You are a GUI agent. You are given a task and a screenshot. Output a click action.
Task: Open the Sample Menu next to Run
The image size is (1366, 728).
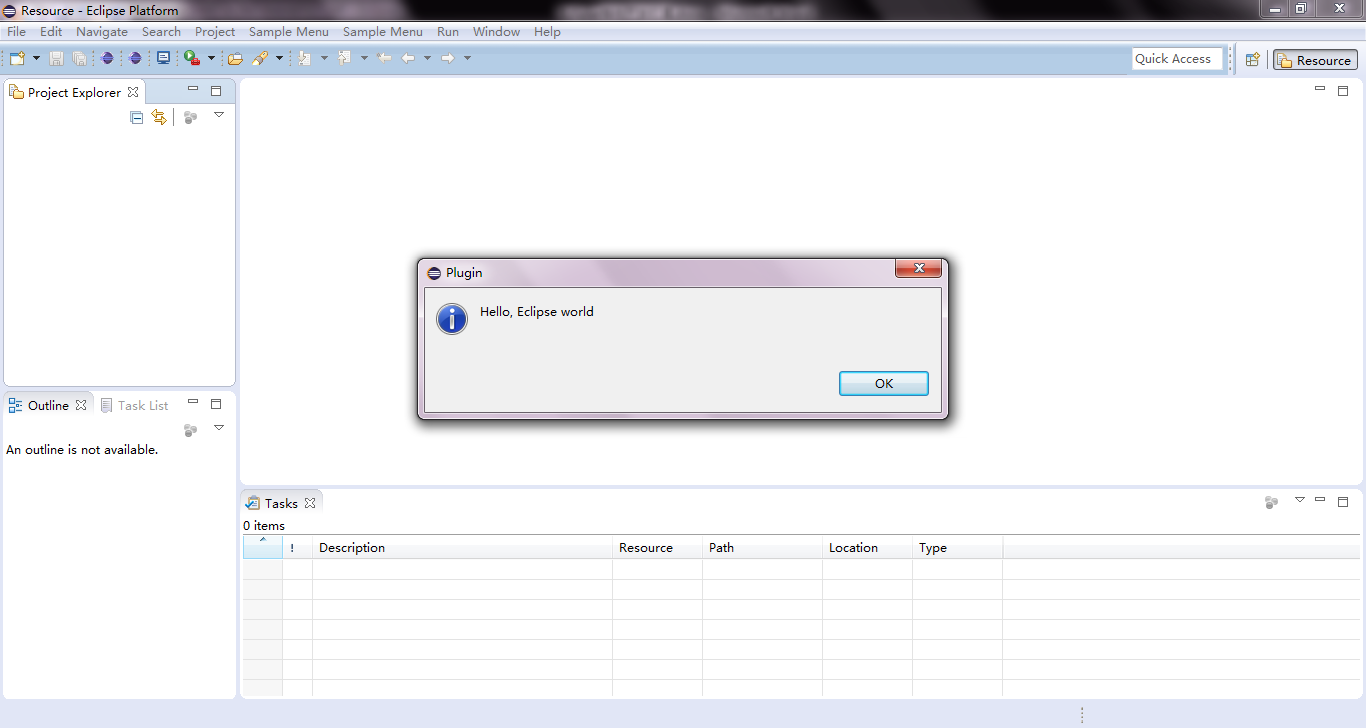383,32
